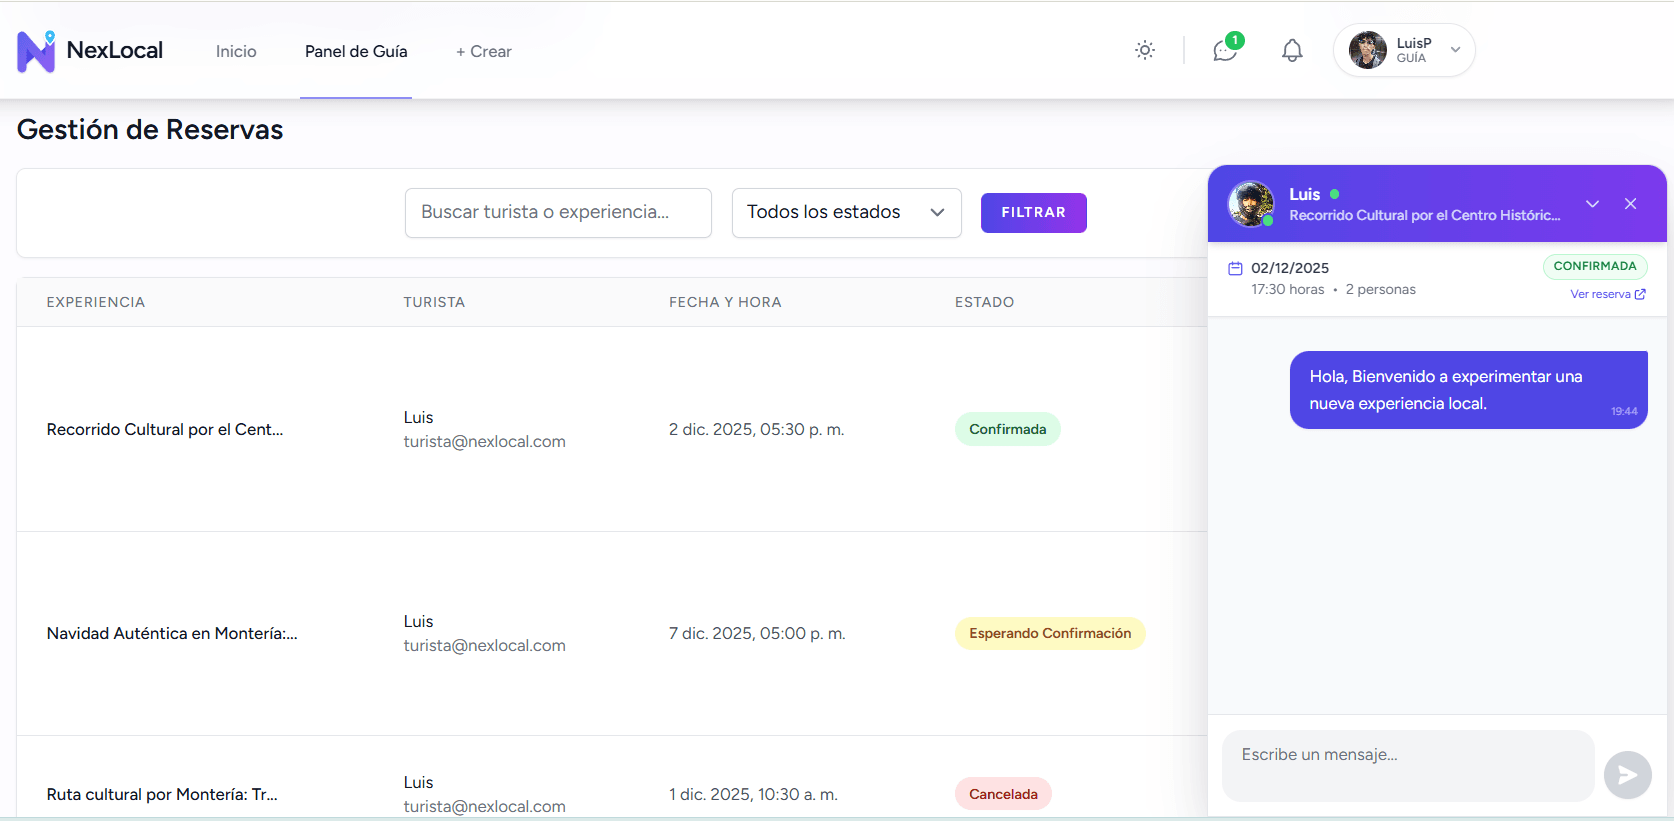The image size is (1674, 821).
Task: Select the Ruta cultural por Montería row
Action: coord(612,777)
